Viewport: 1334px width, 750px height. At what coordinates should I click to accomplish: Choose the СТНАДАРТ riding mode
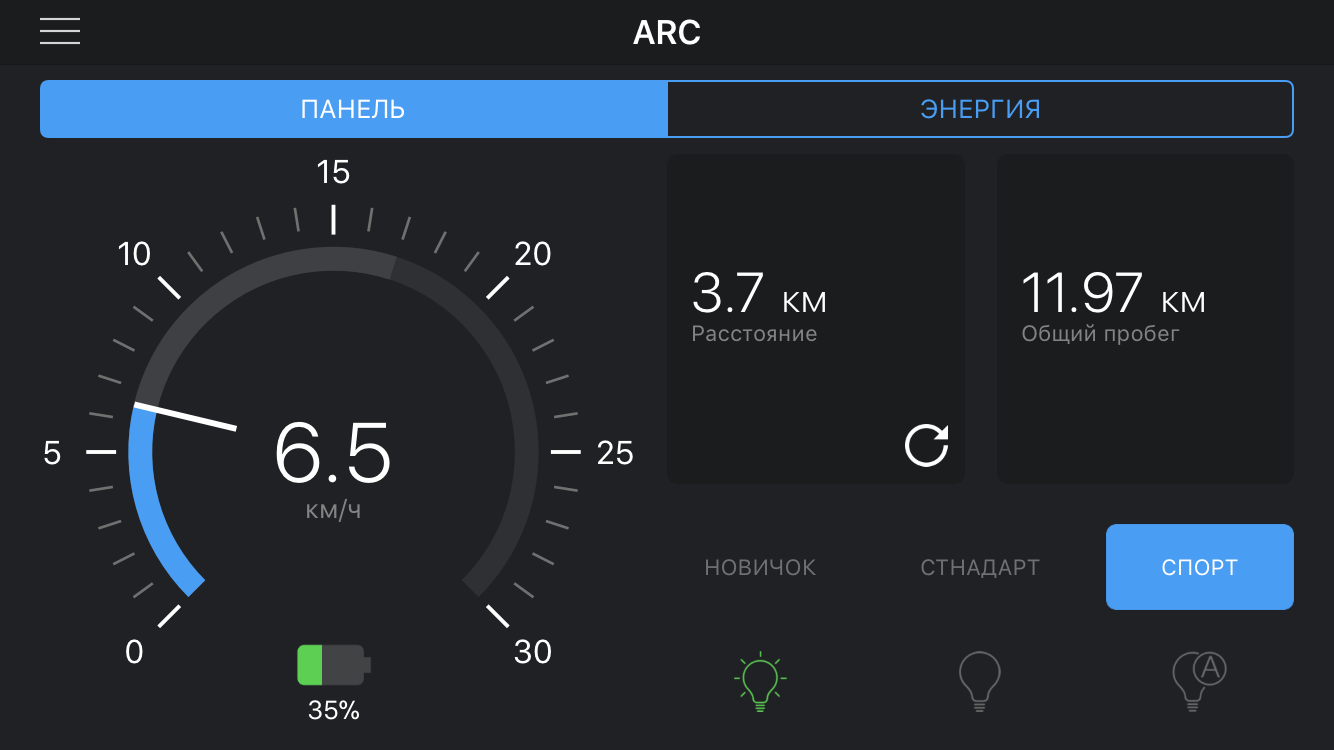(980, 568)
